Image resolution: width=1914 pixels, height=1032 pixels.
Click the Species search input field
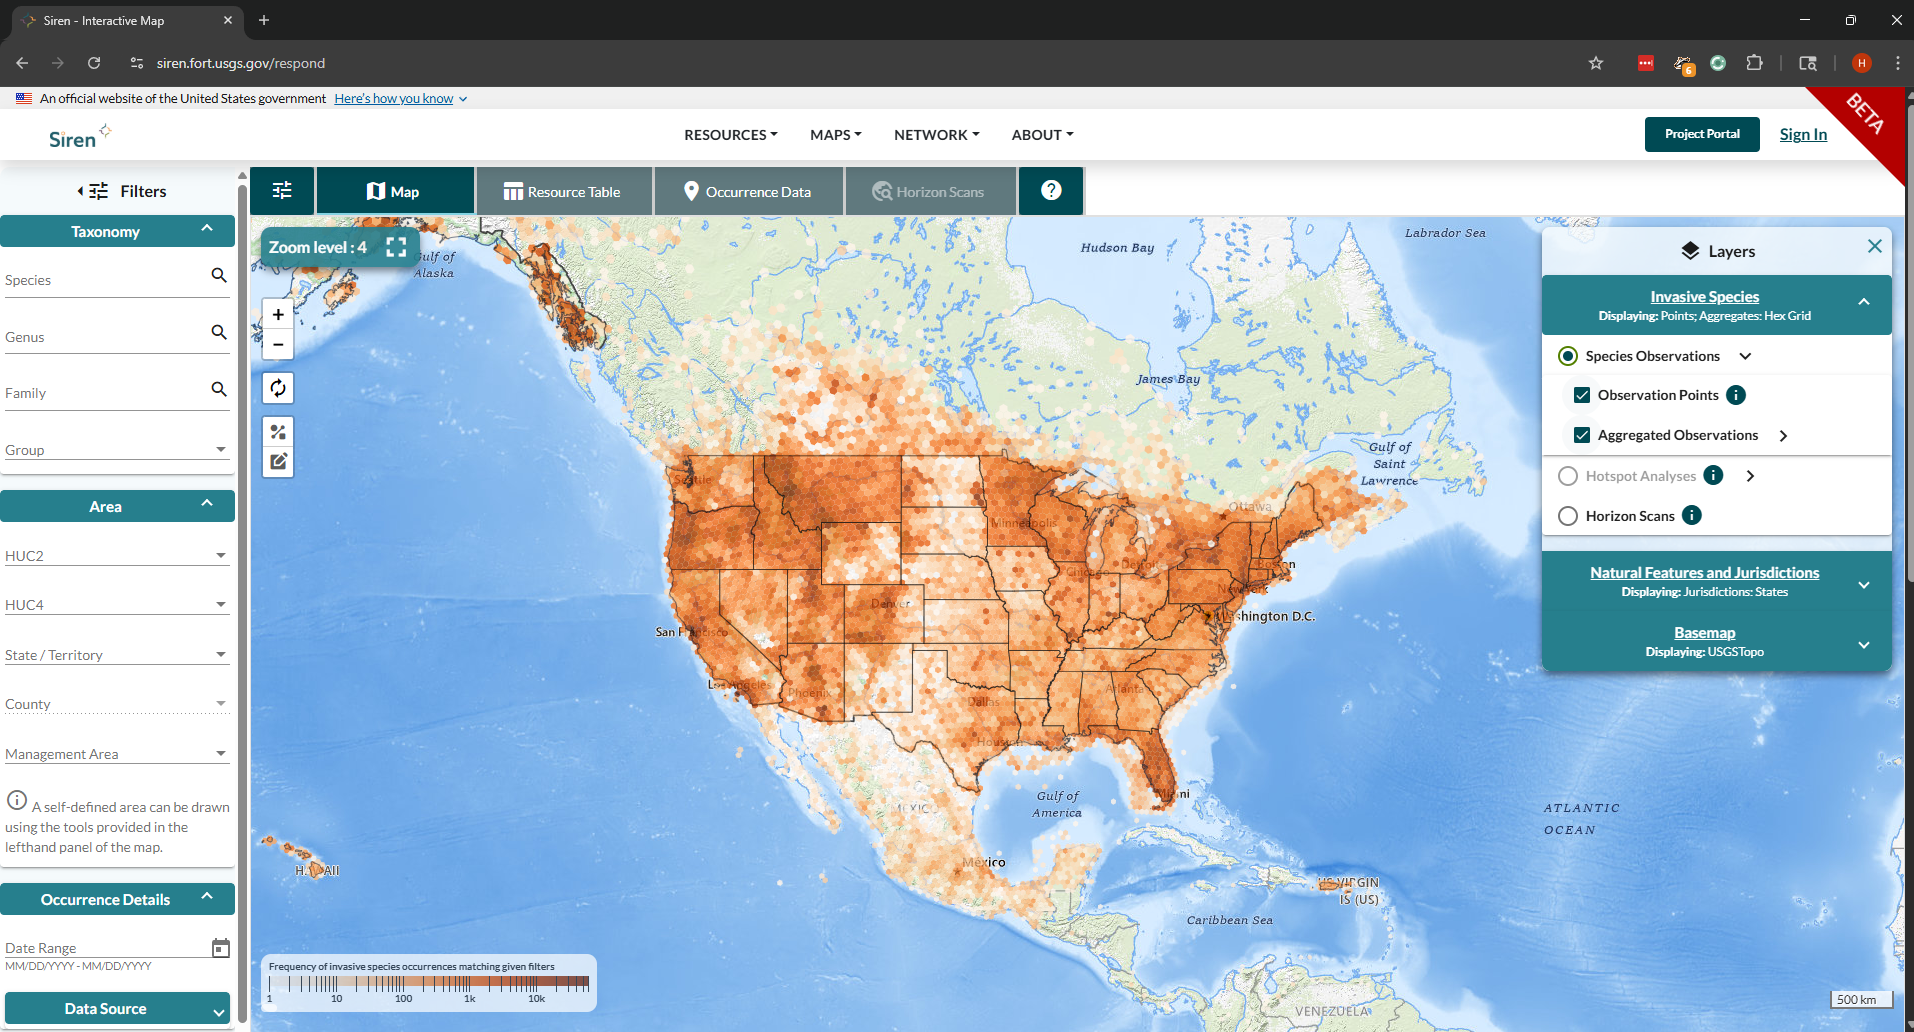(x=100, y=279)
